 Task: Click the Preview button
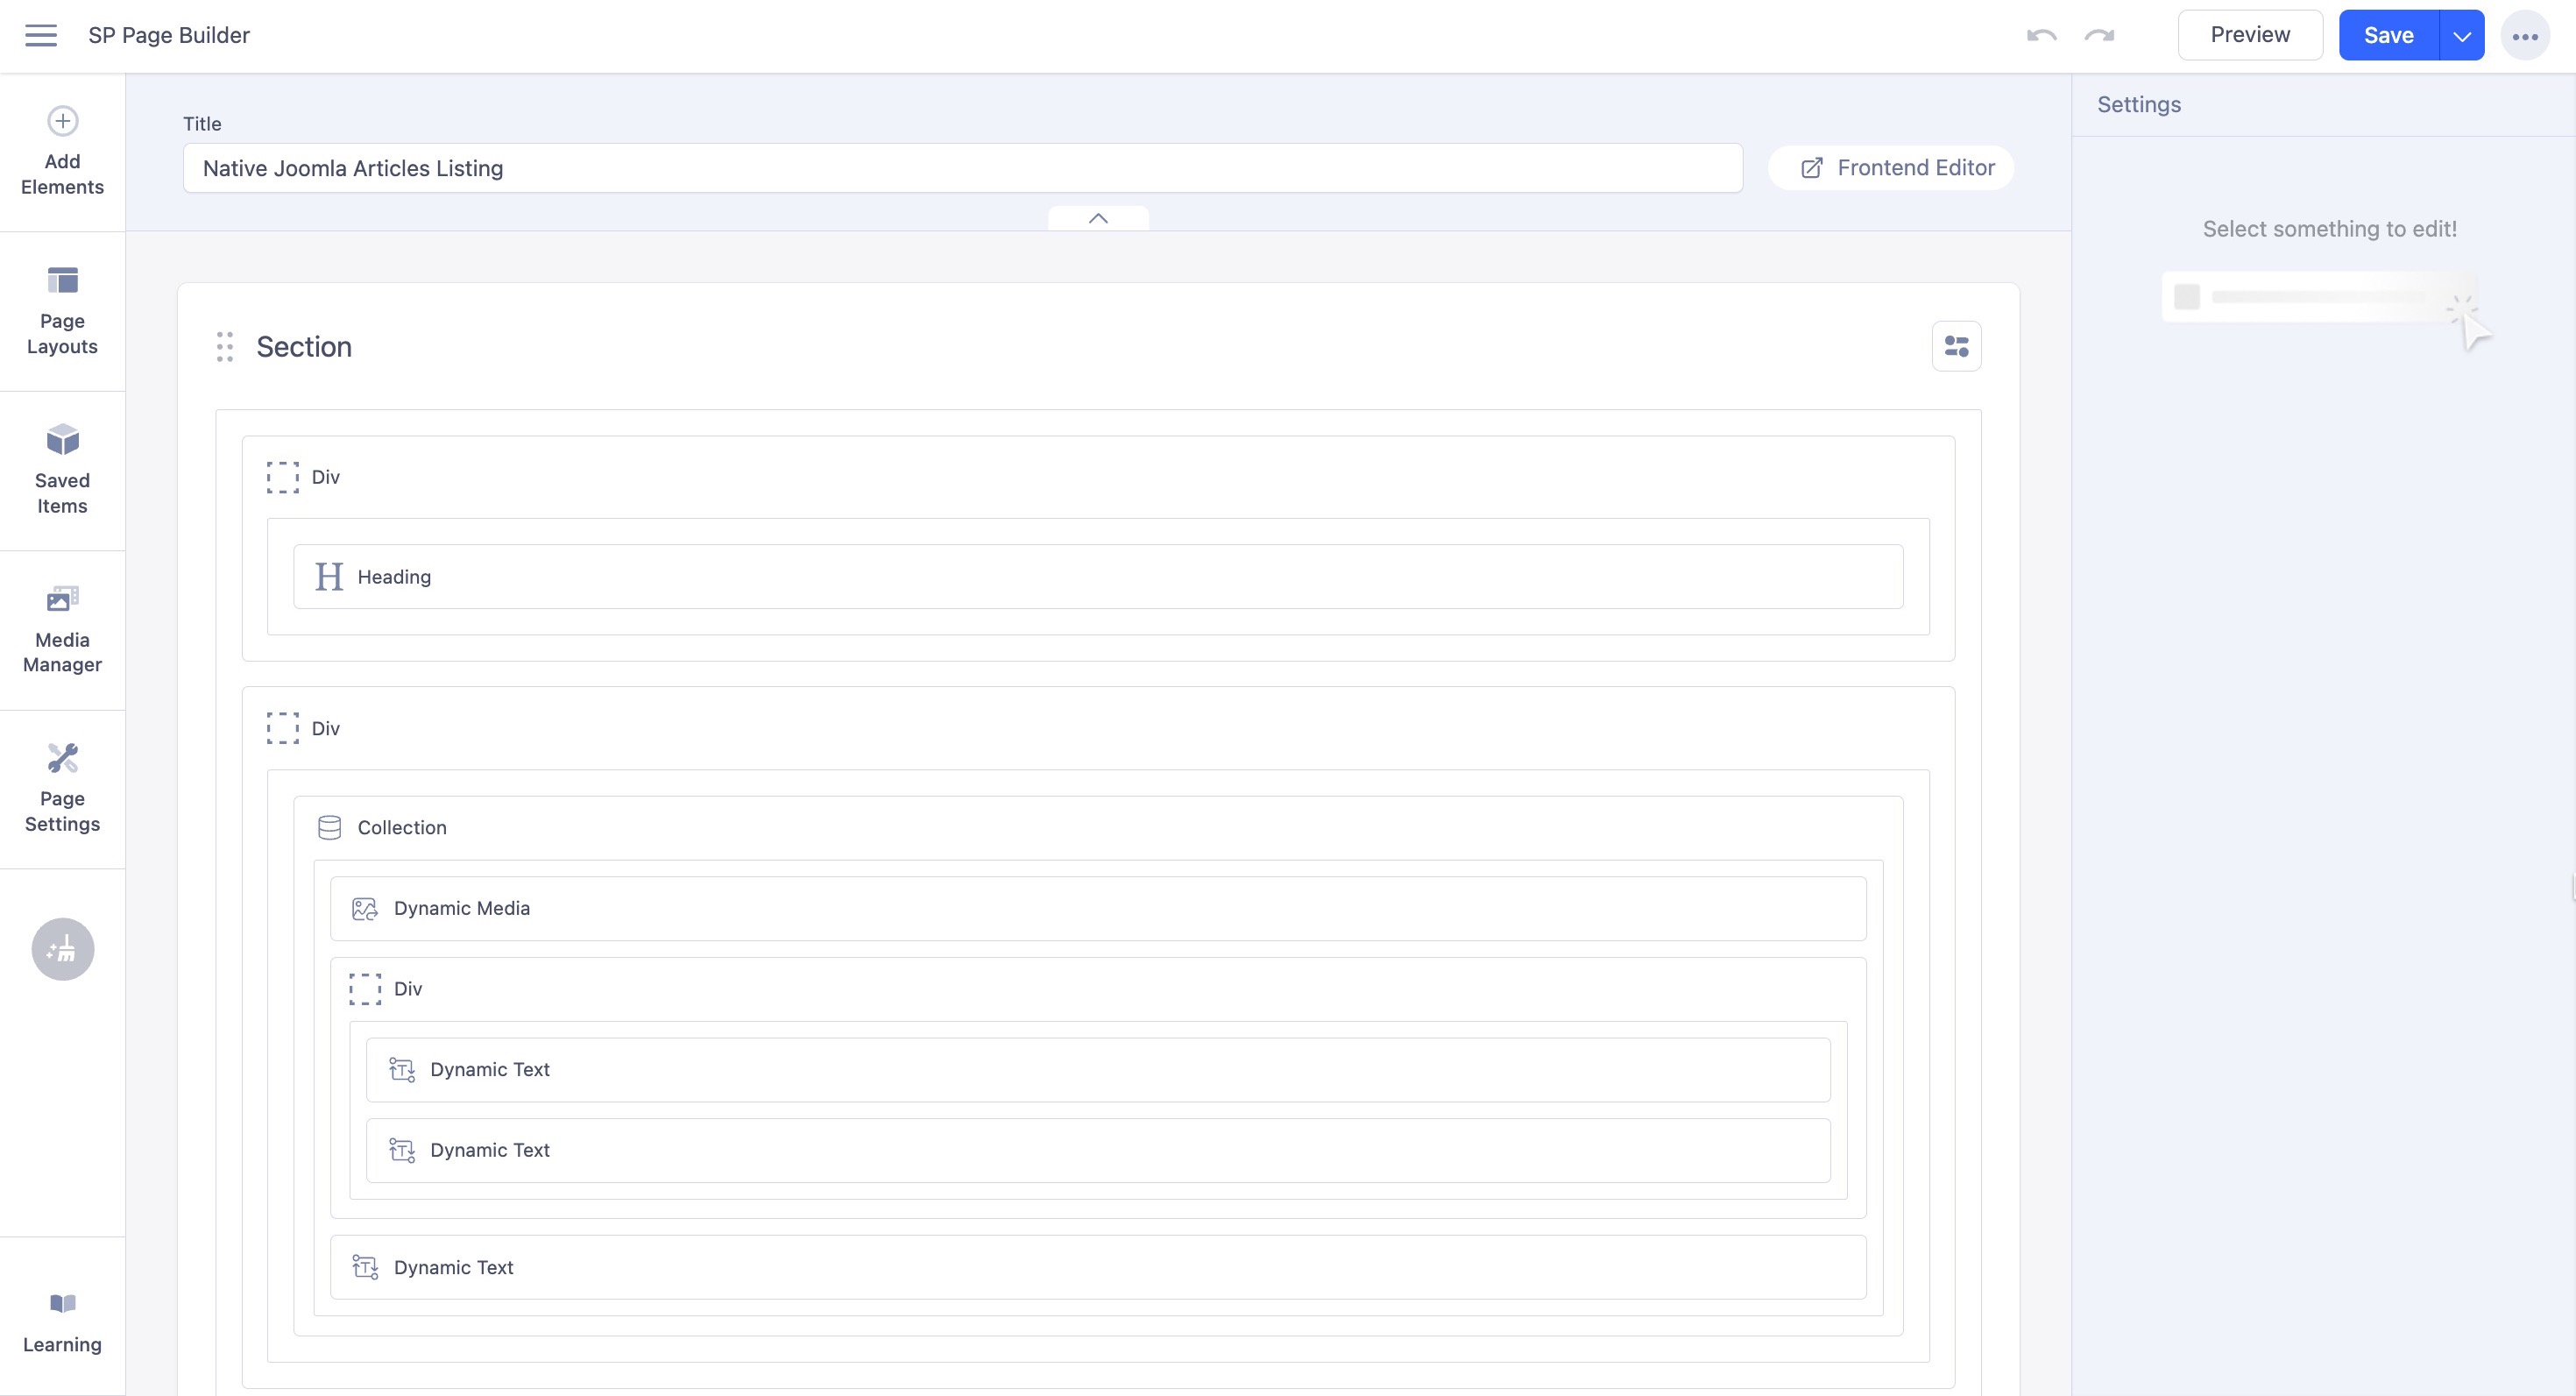(x=2249, y=35)
